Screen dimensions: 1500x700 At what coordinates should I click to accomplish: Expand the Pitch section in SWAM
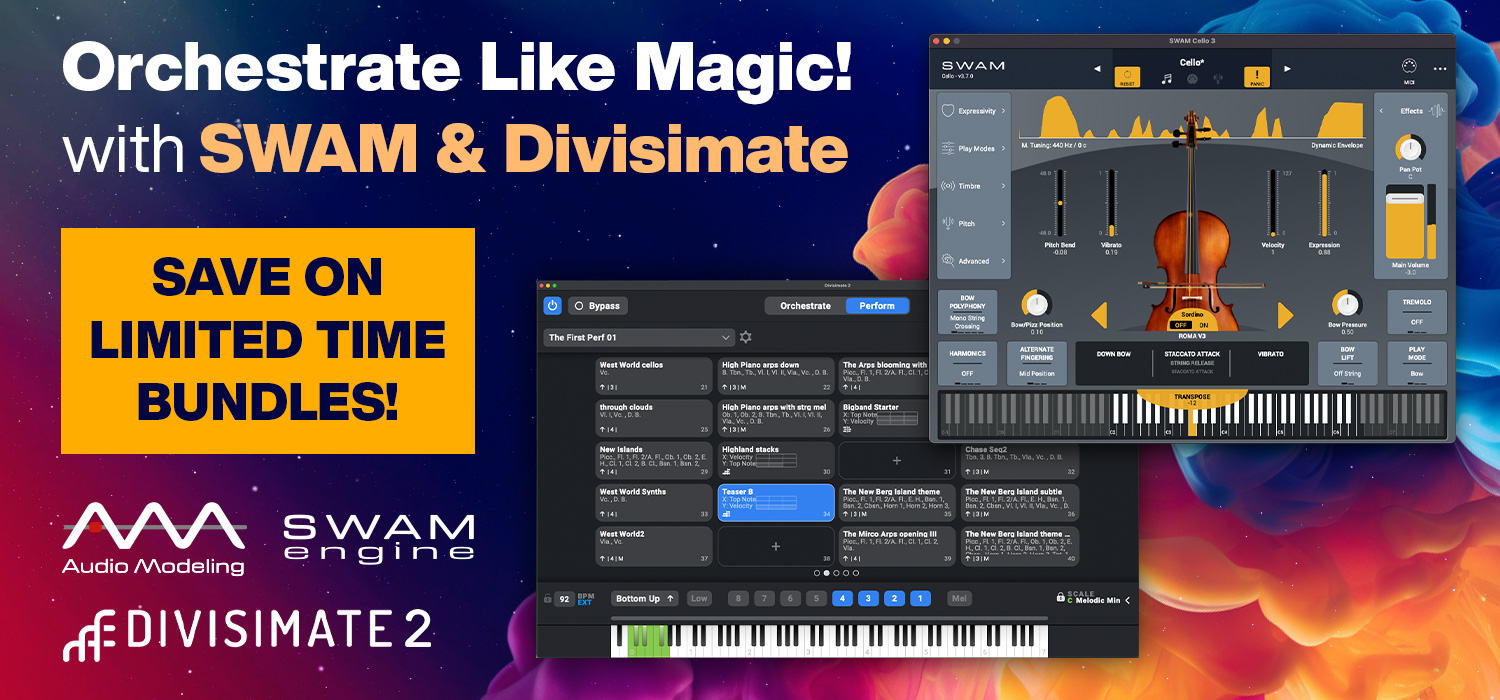click(x=975, y=223)
